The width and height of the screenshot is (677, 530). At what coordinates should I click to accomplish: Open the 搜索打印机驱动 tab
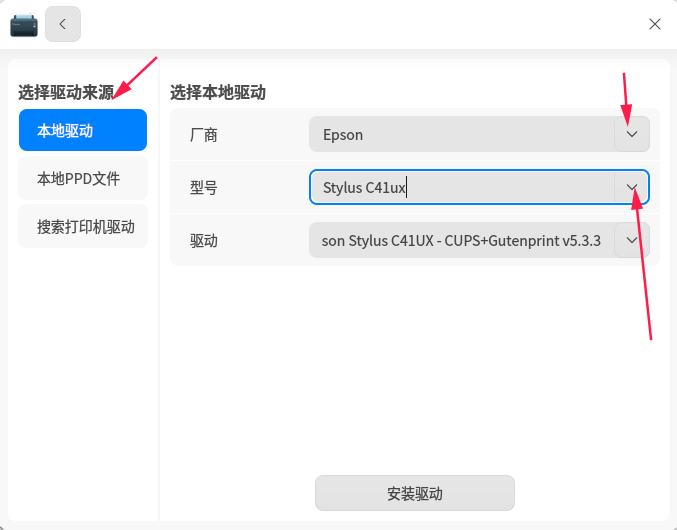click(x=83, y=227)
